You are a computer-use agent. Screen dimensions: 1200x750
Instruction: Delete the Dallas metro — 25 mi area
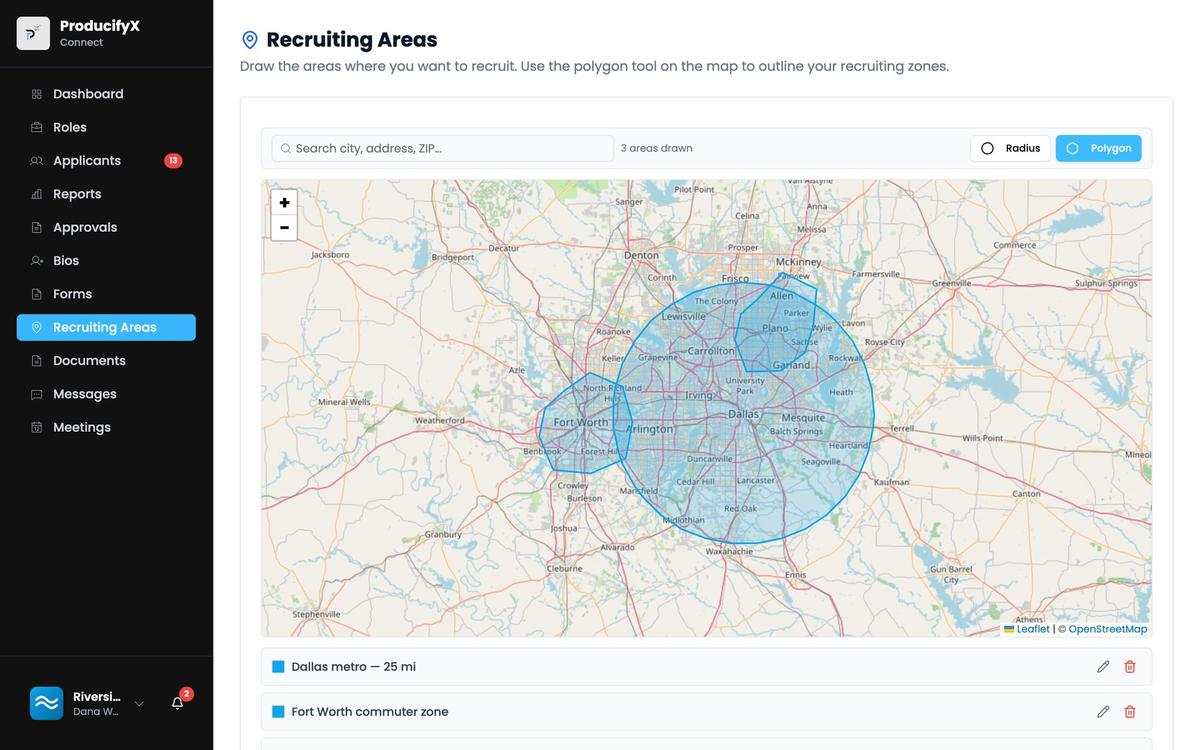[1130, 667]
